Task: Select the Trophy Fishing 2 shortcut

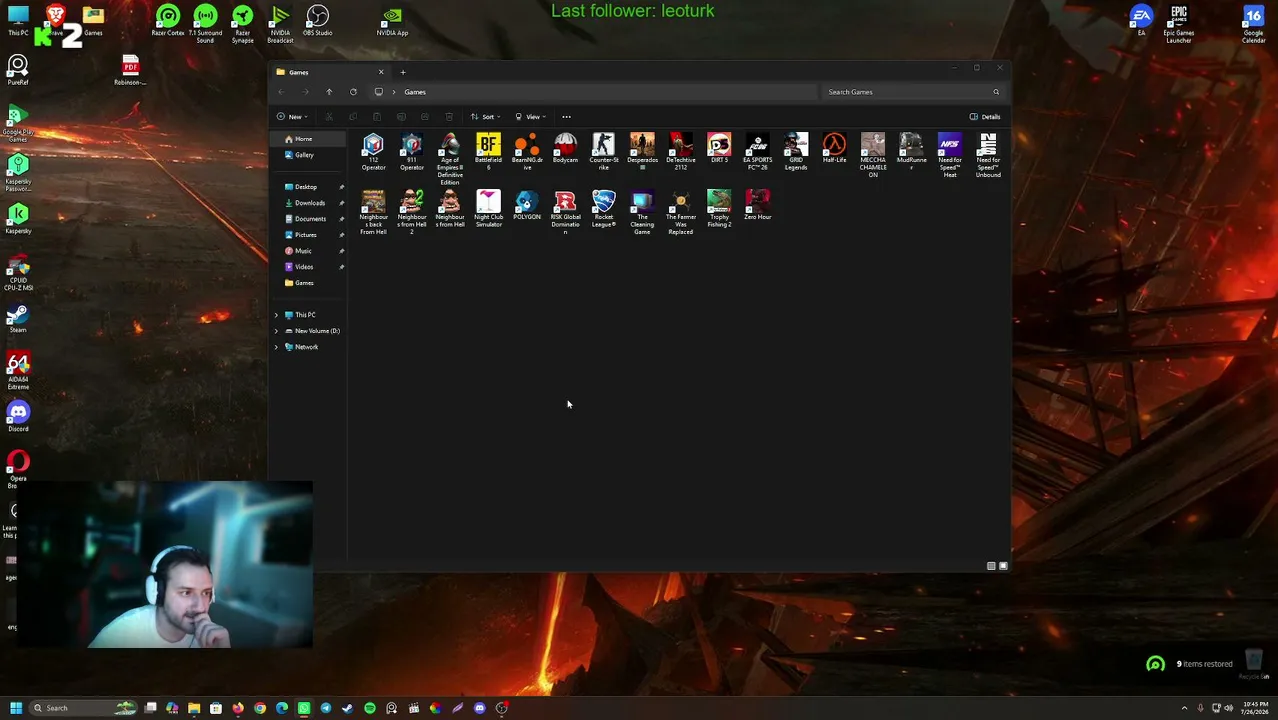Action: (719, 209)
